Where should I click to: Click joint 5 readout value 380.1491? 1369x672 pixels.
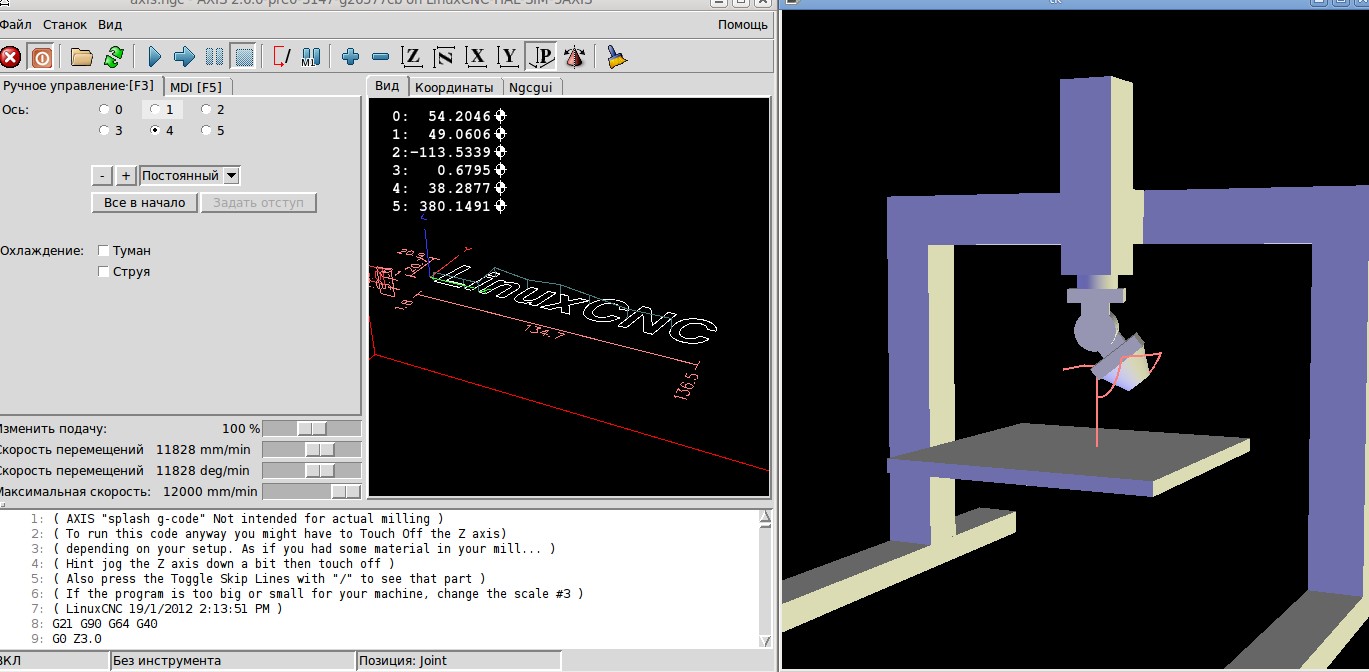(455, 207)
